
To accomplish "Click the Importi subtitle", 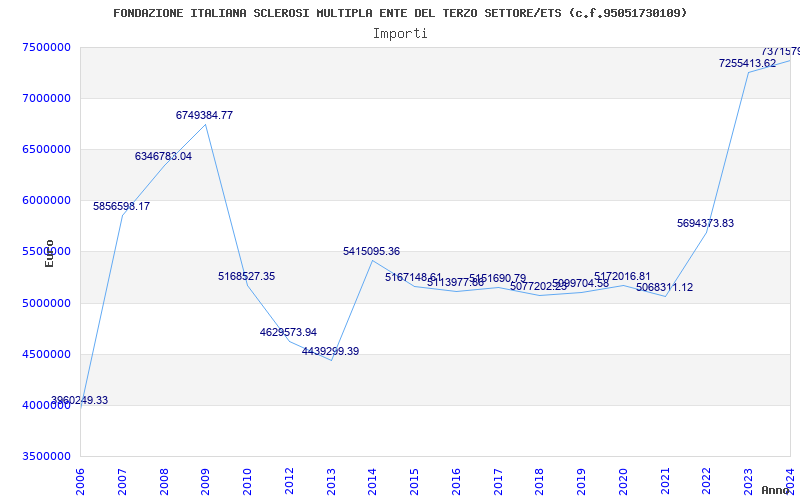I will (400, 34).
